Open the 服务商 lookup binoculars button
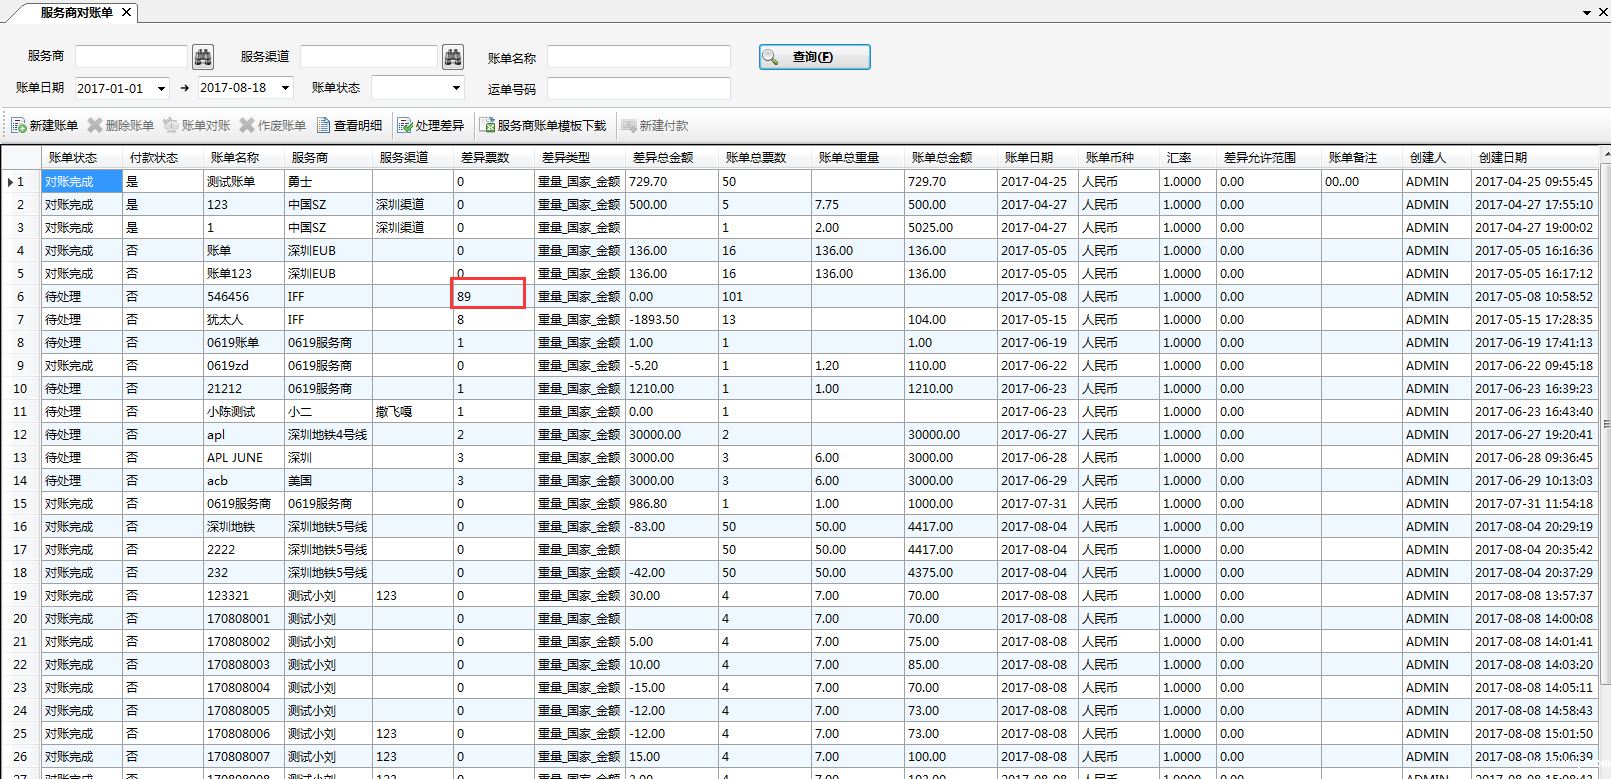Screen dimensions: 1611x779 click(x=203, y=57)
